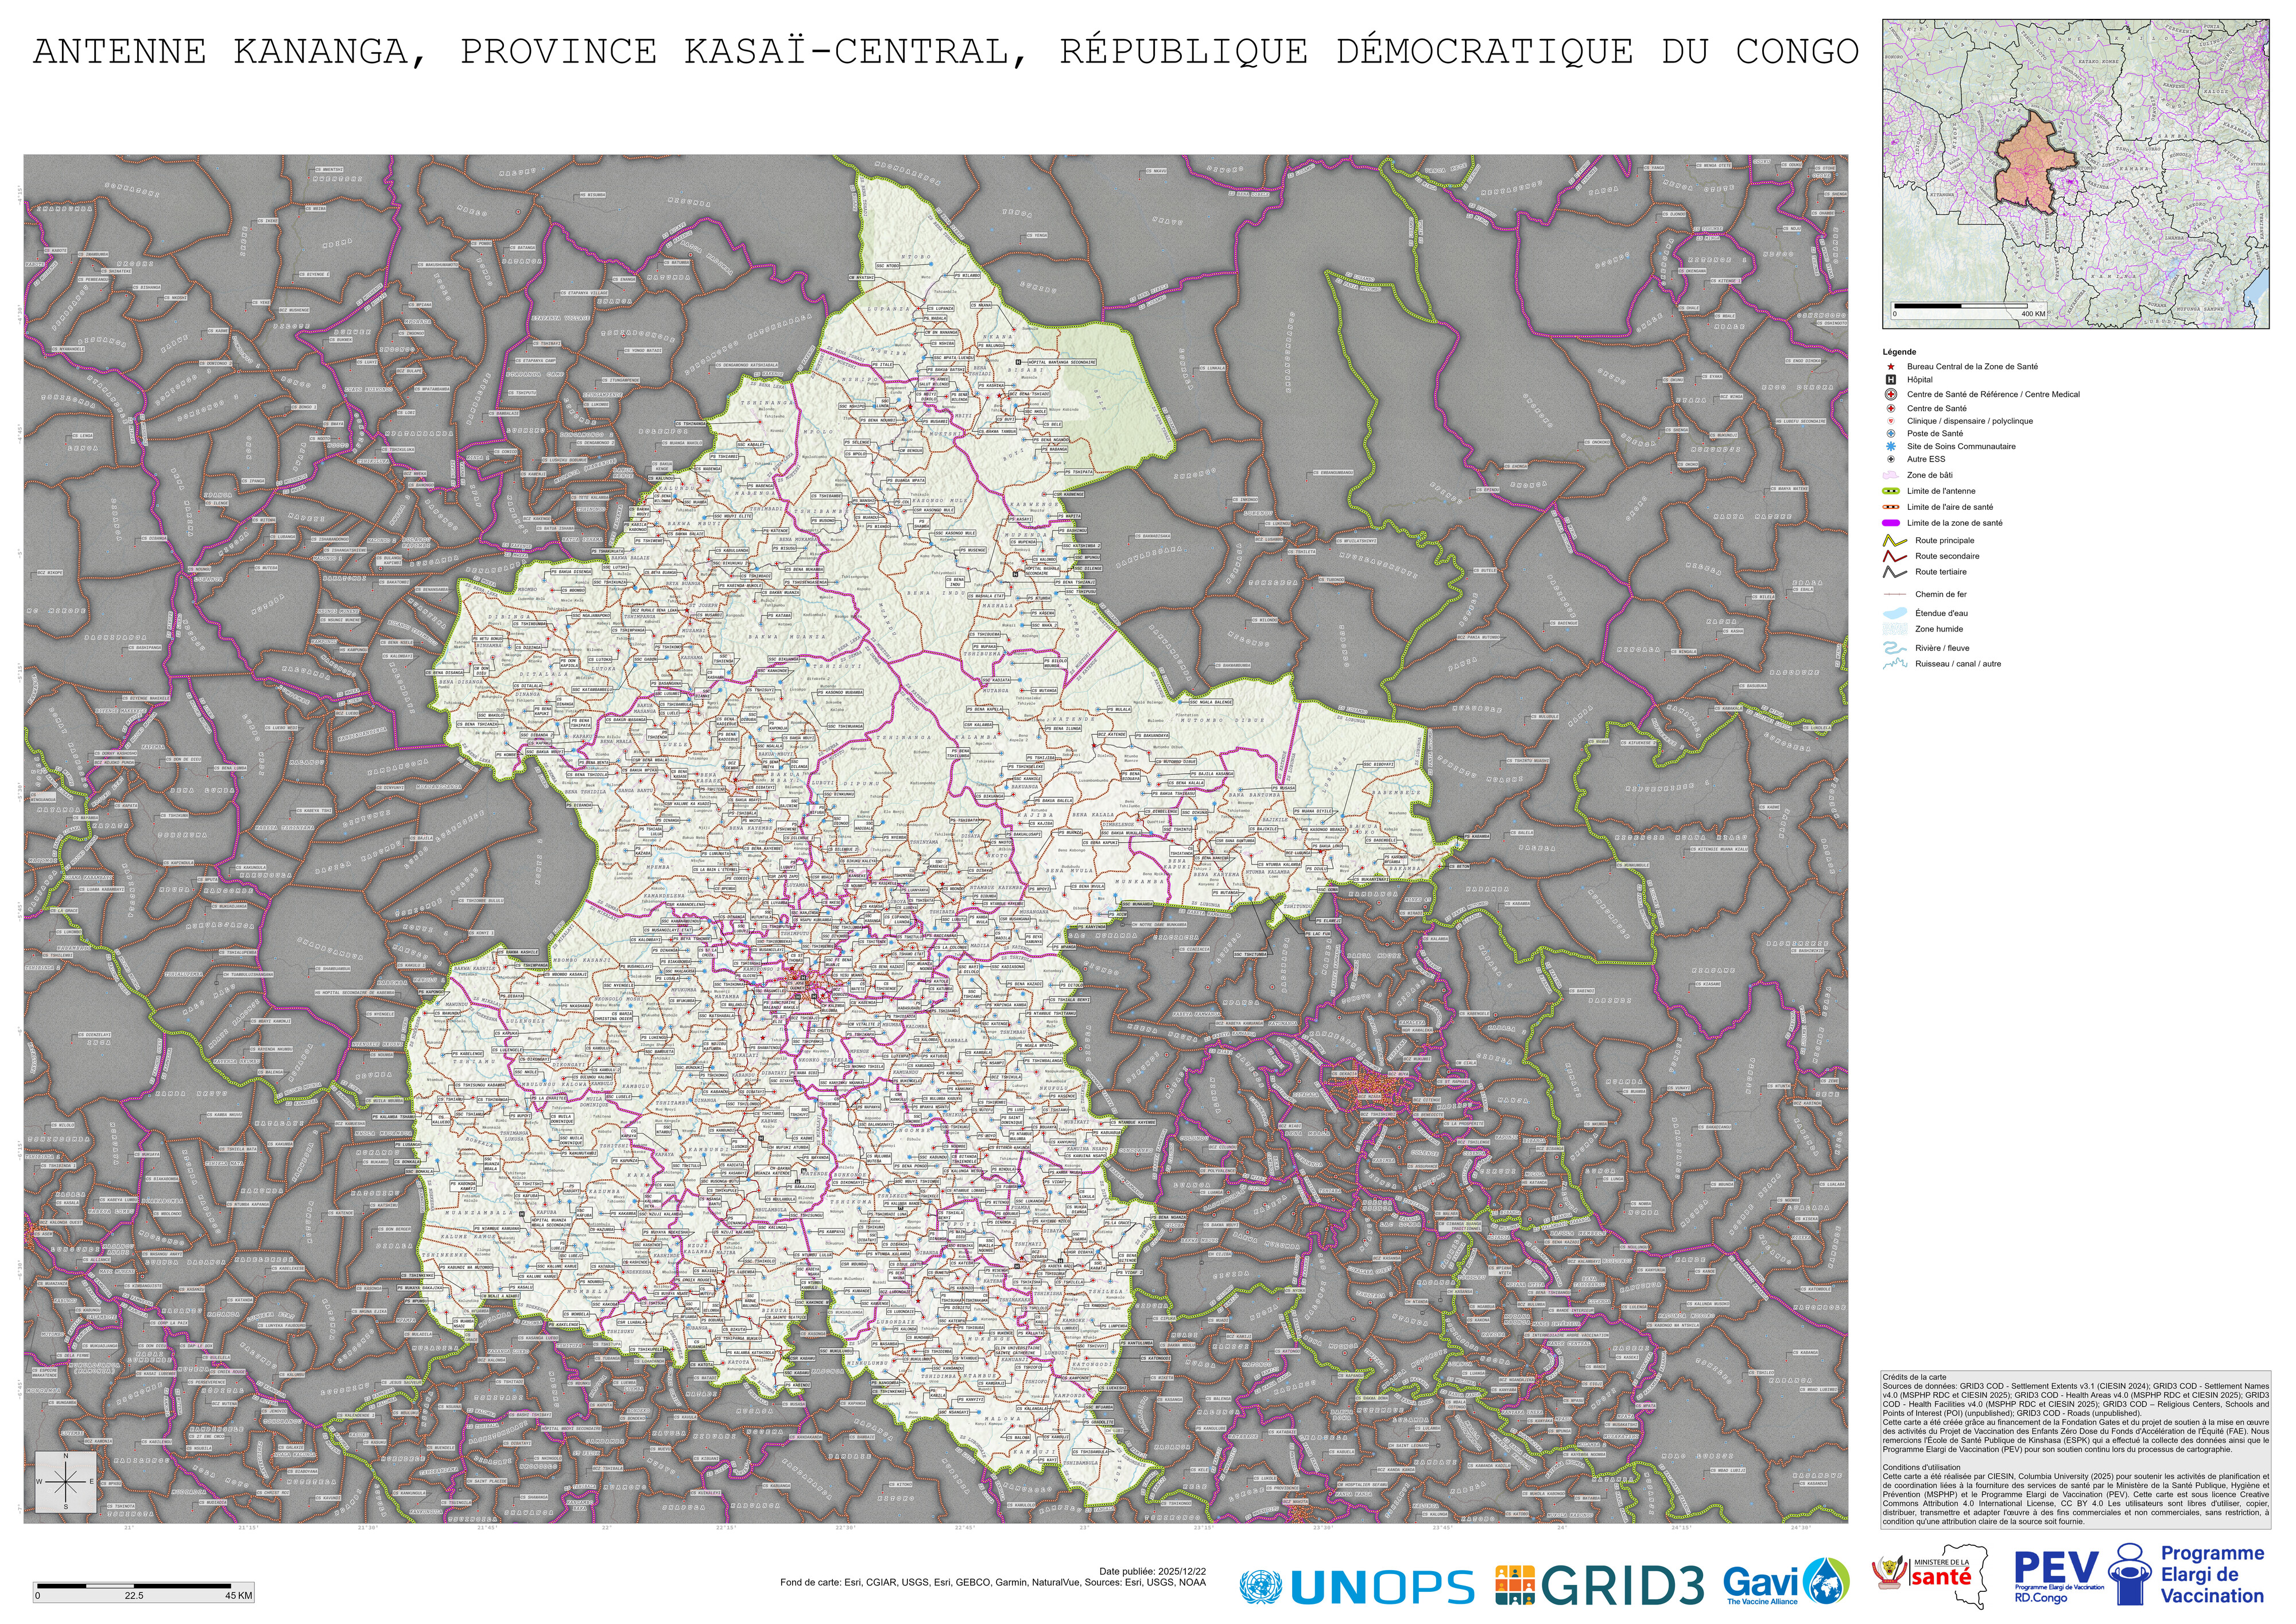
Task: Open the inset locator map thumbnail
Action: [2076, 174]
